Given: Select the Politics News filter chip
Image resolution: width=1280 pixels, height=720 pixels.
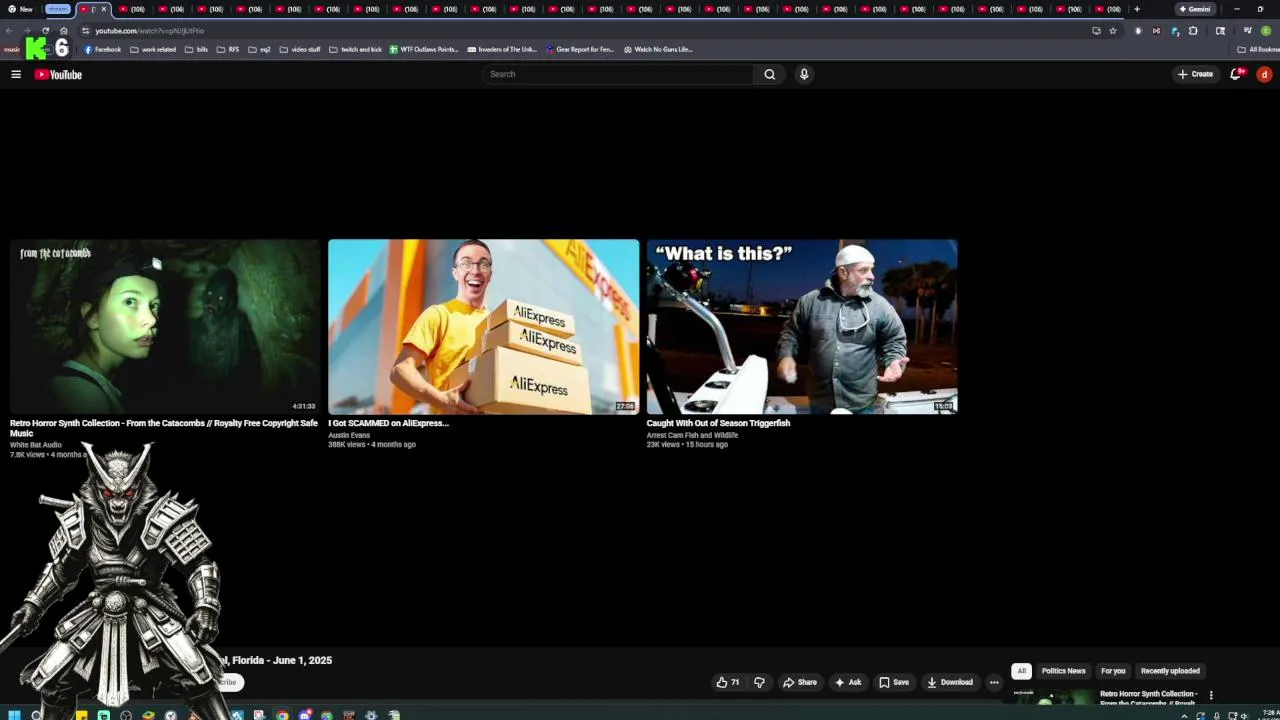Looking at the screenshot, I should coord(1063,671).
